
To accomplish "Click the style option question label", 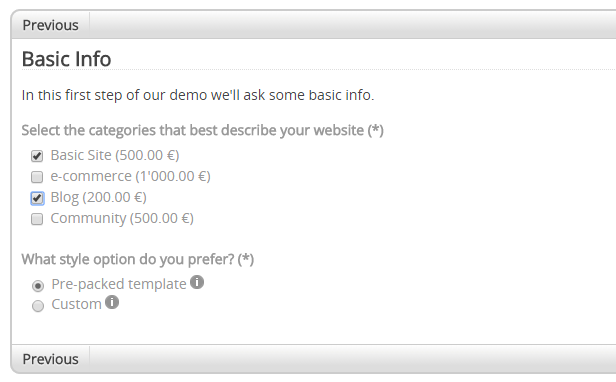I will point(138,259).
